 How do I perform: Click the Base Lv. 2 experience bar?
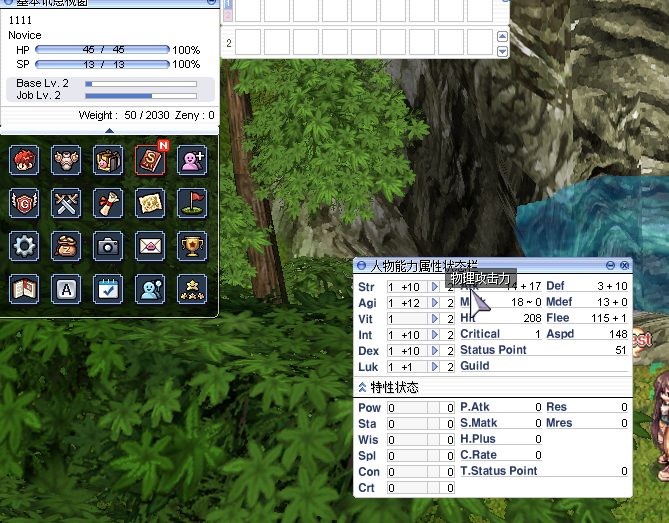coord(141,84)
